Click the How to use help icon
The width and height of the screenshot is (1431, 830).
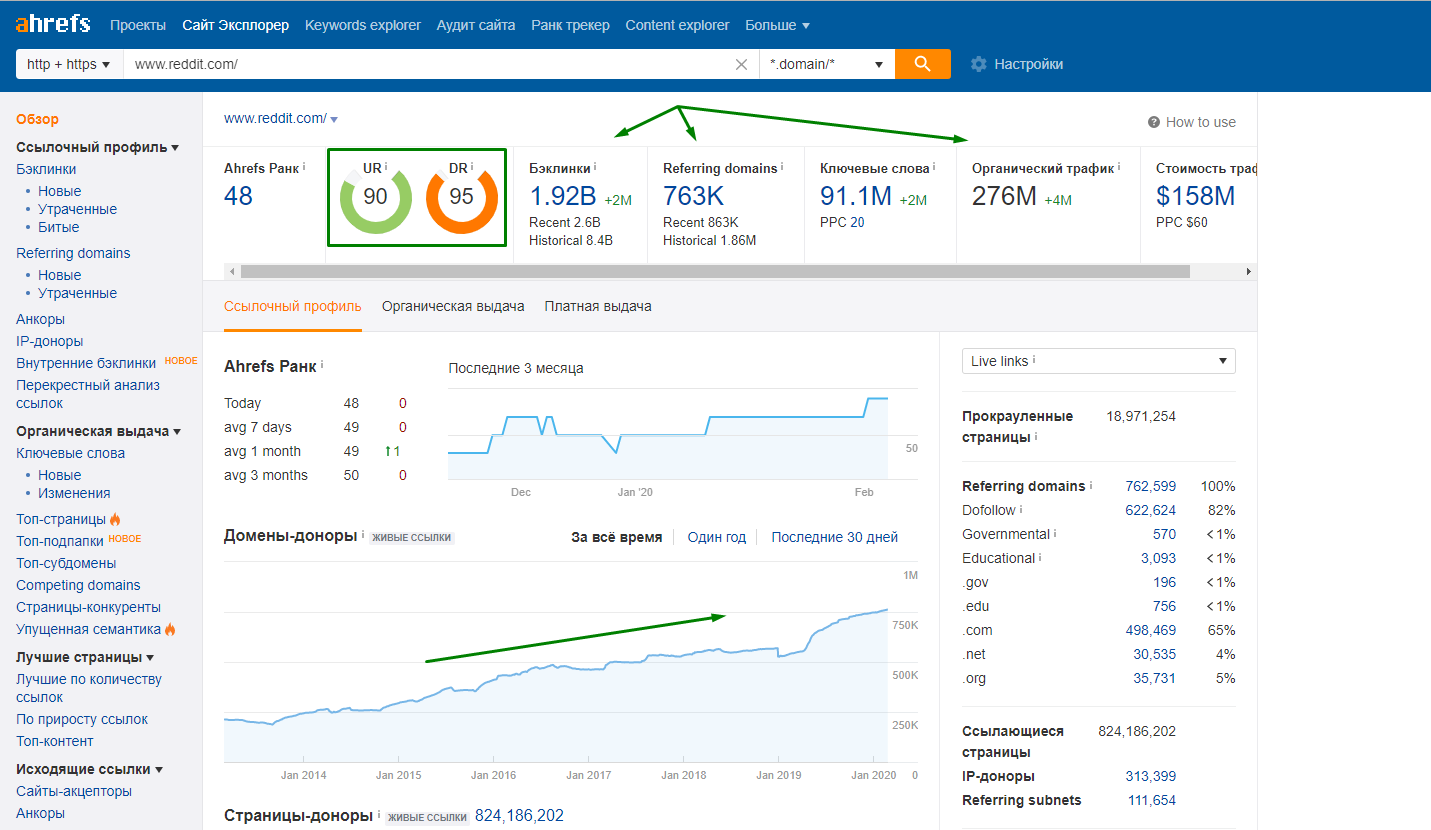pos(1154,122)
